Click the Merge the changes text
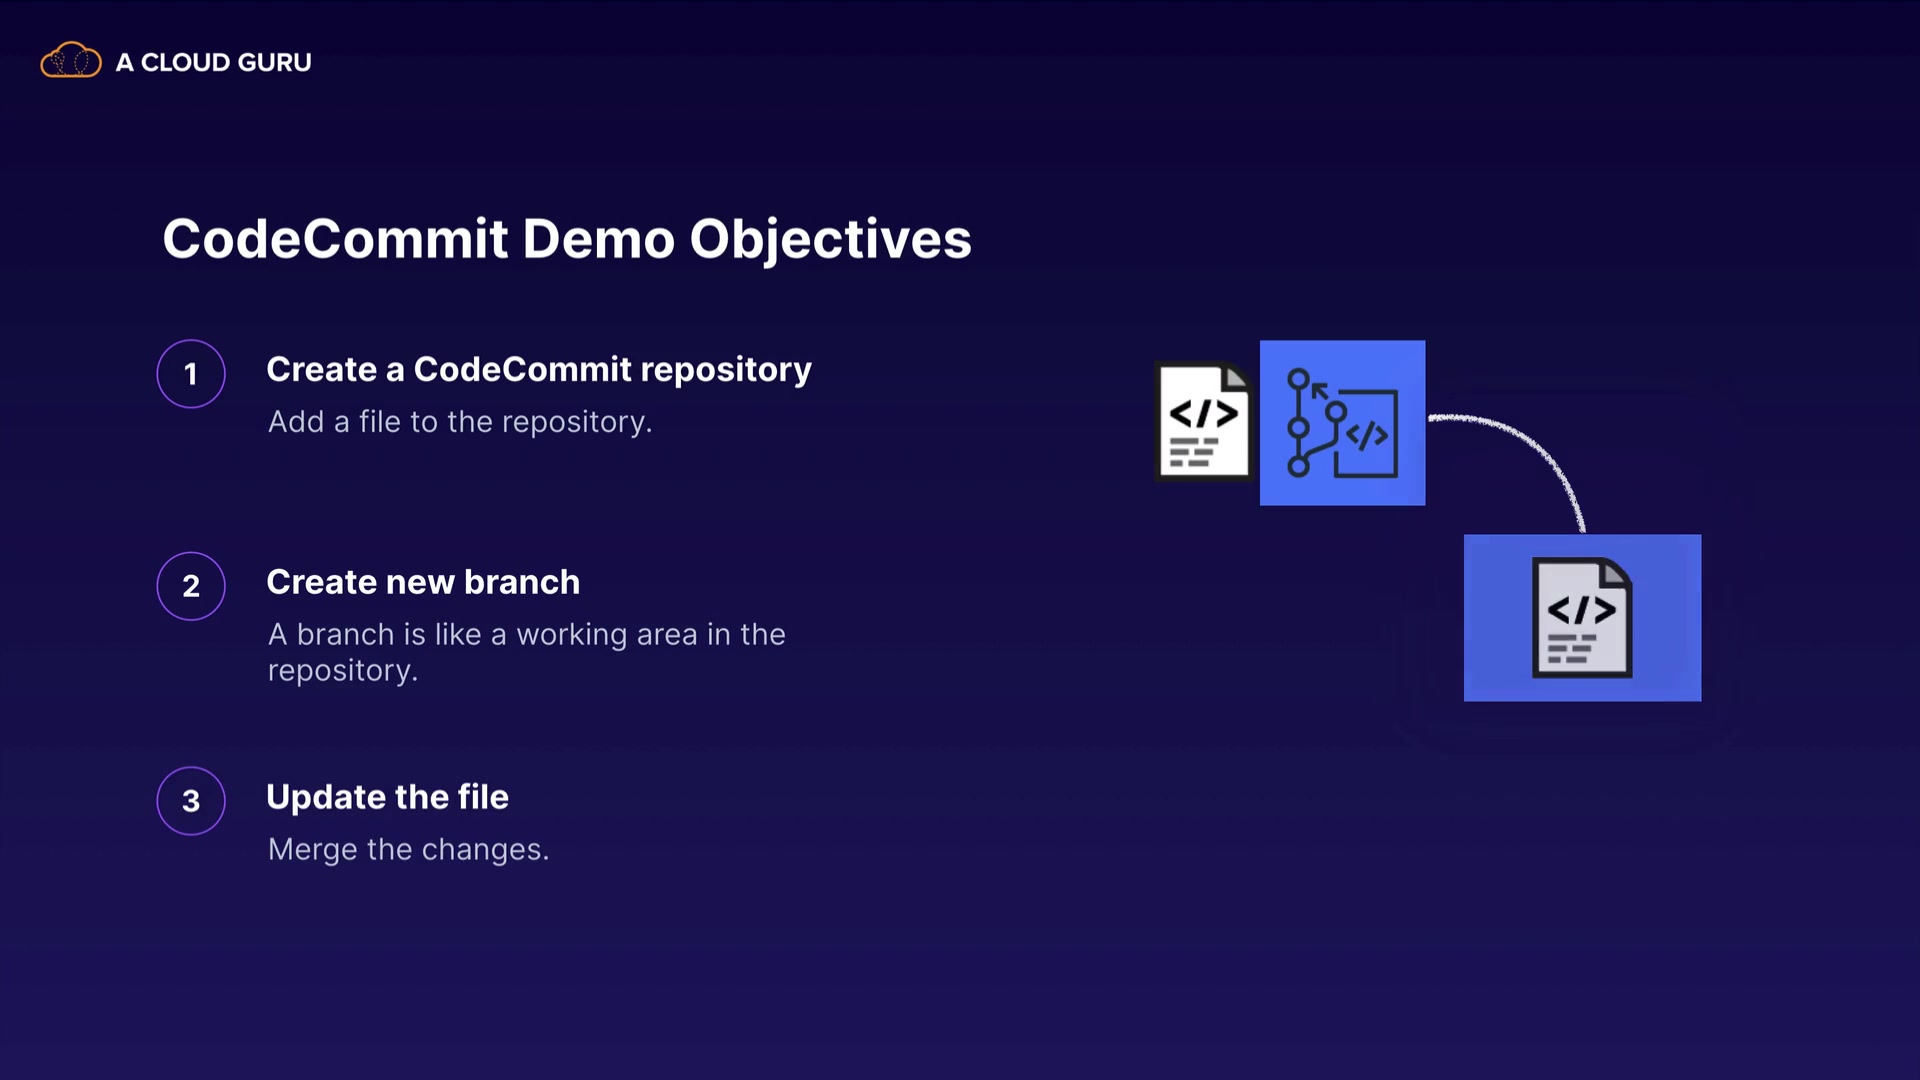This screenshot has width=1920, height=1080. pyautogui.click(x=408, y=849)
